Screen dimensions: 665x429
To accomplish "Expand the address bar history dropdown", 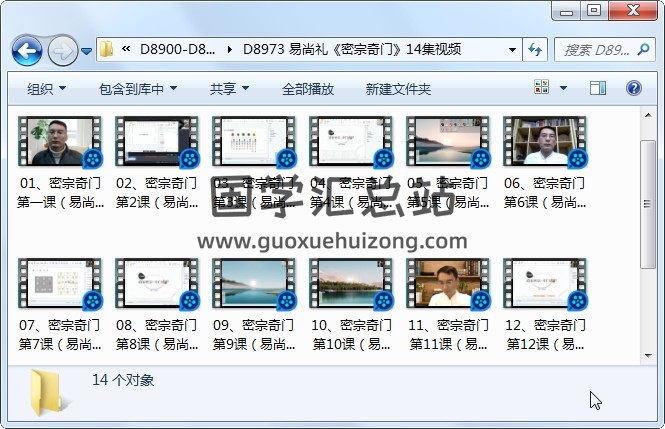I will pos(512,49).
